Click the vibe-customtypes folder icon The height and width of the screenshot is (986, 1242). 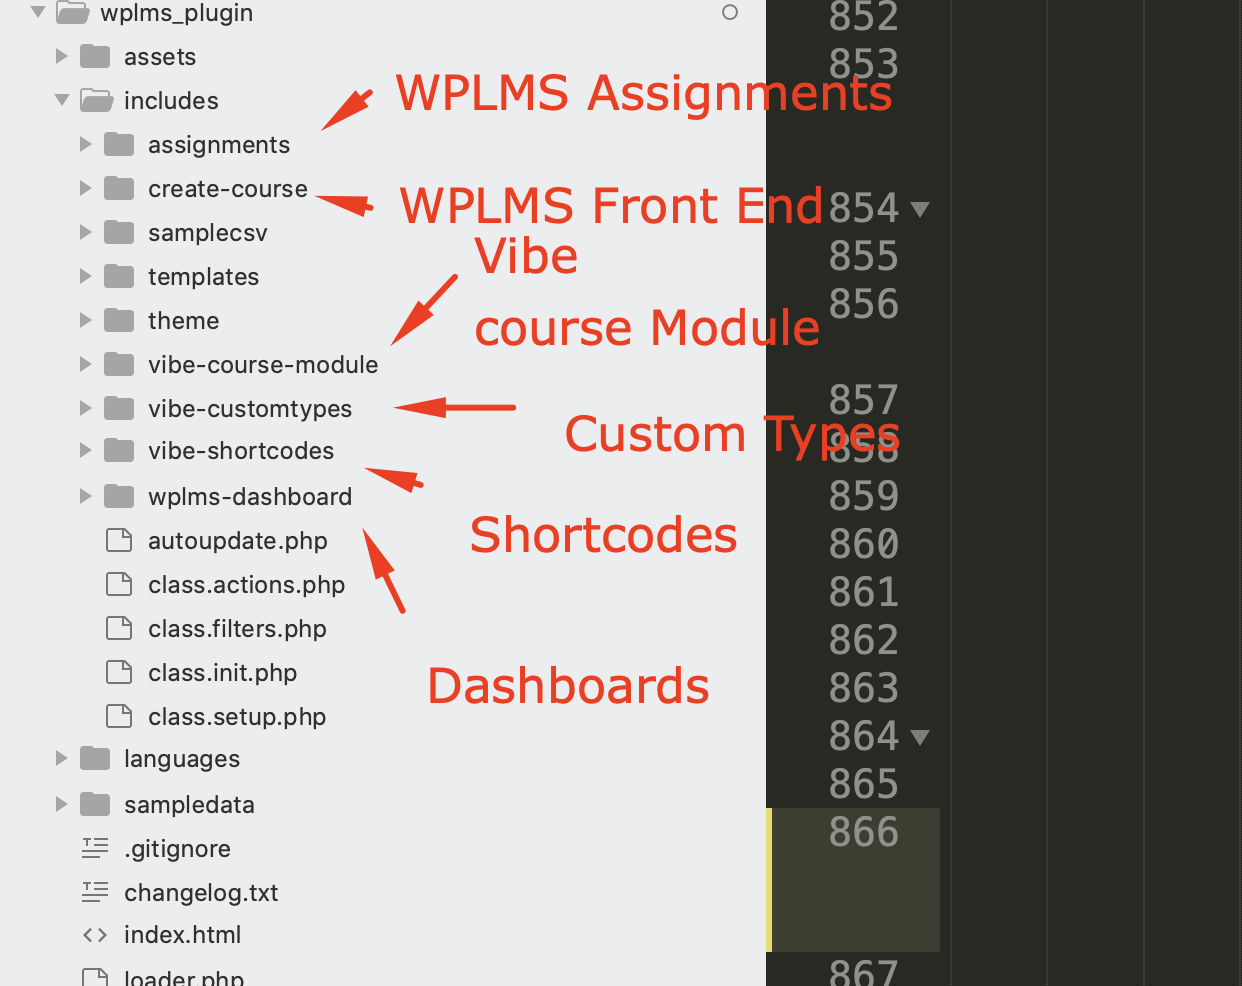pyautogui.click(x=119, y=408)
